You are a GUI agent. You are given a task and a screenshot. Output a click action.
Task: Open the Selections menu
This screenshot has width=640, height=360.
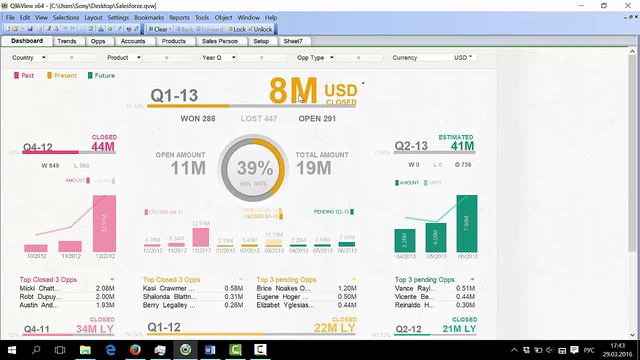(66, 18)
